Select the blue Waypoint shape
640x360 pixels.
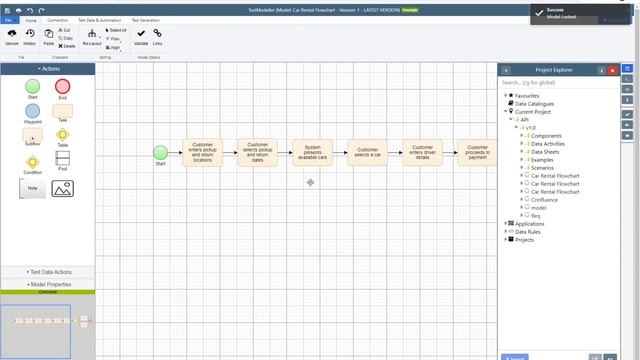(x=33, y=111)
